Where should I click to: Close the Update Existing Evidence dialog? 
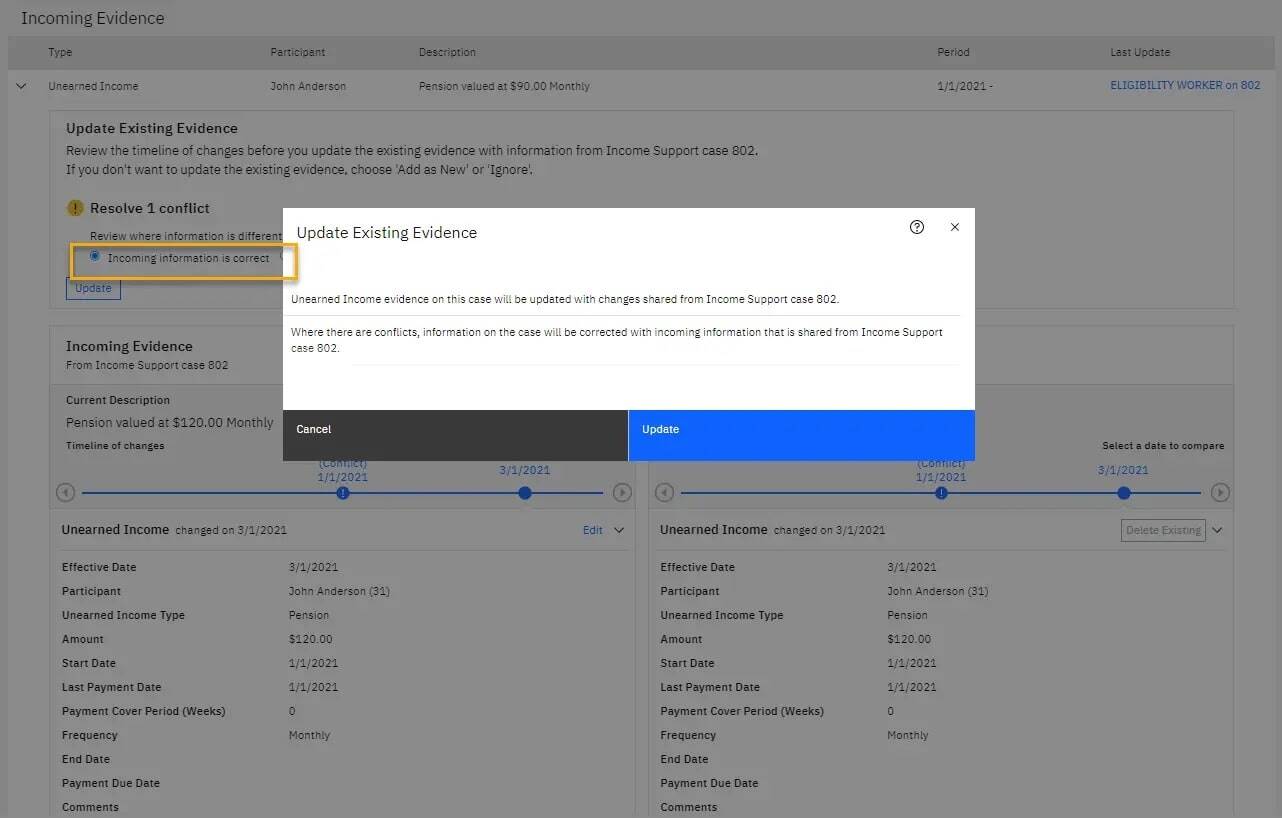[x=955, y=227]
